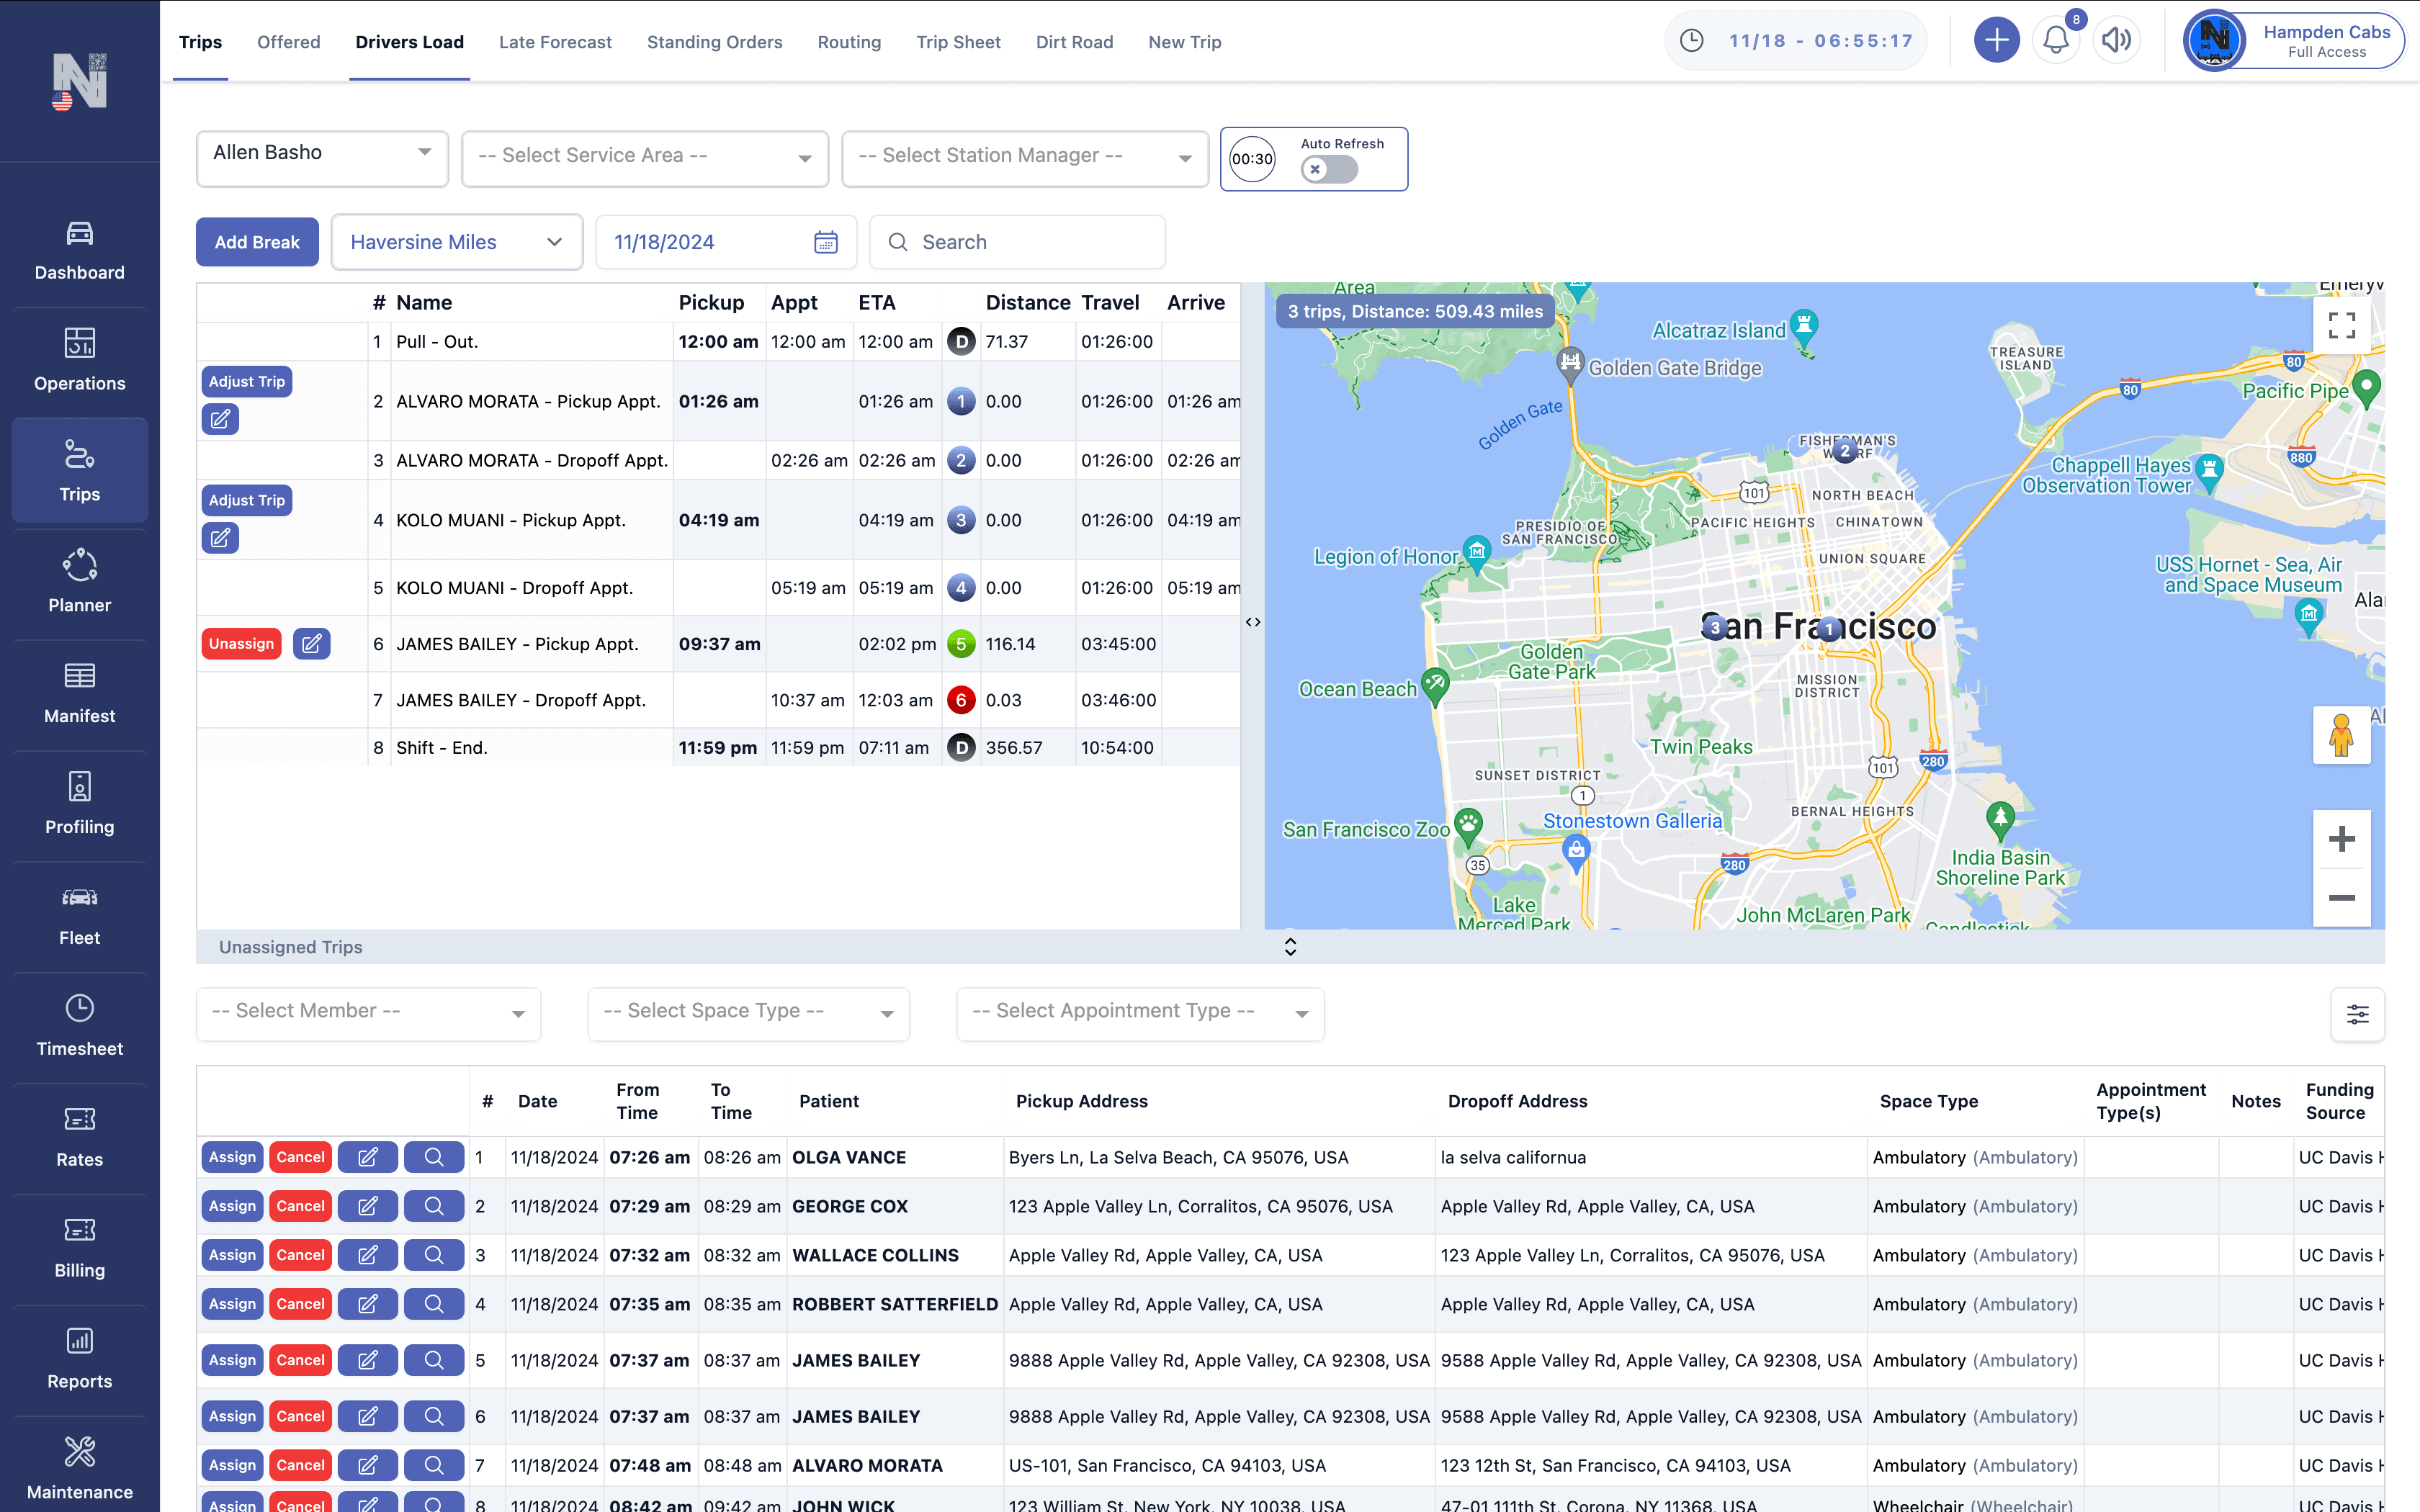Screen dimensions: 2420x1512
Task: Mute sound via speaker icon
Action: [x=2115, y=41]
